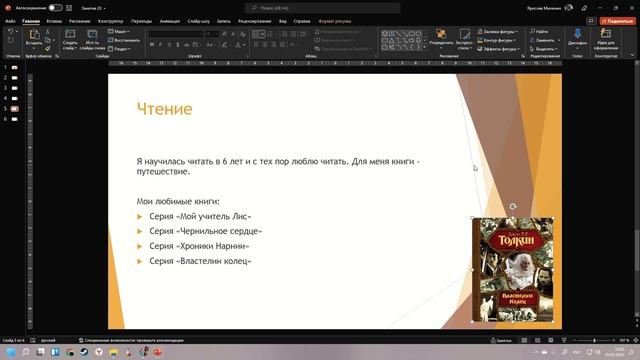This screenshot has height=360, width=640.
Task: Switch to the Конструктор tab
Action: [x=110, y=21]
